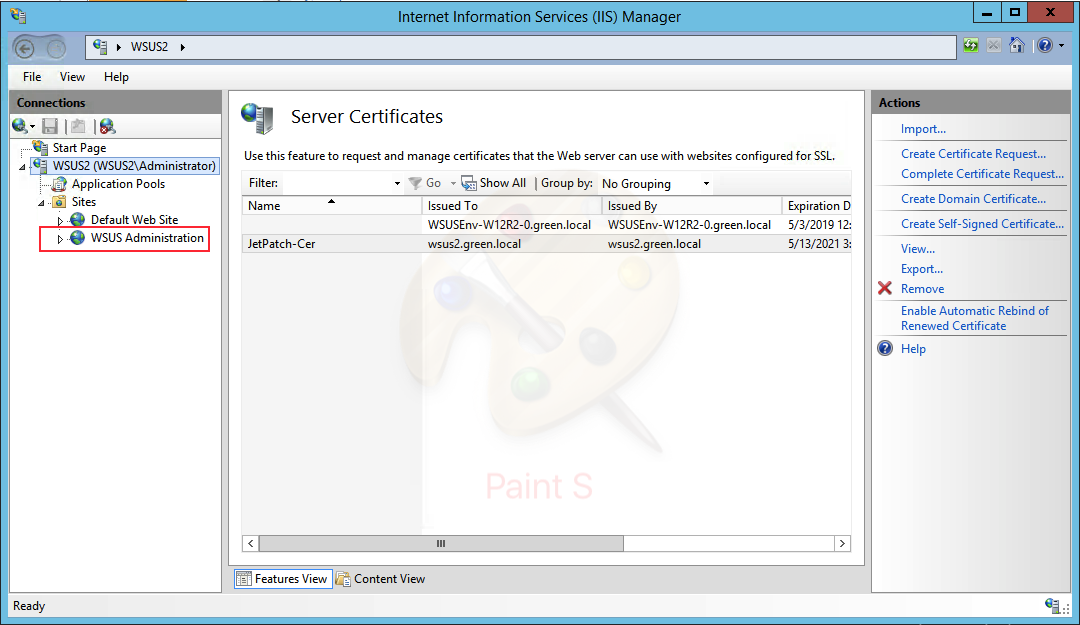
Task: Open the Go button dropdown arrow
Action: point(453,183)
